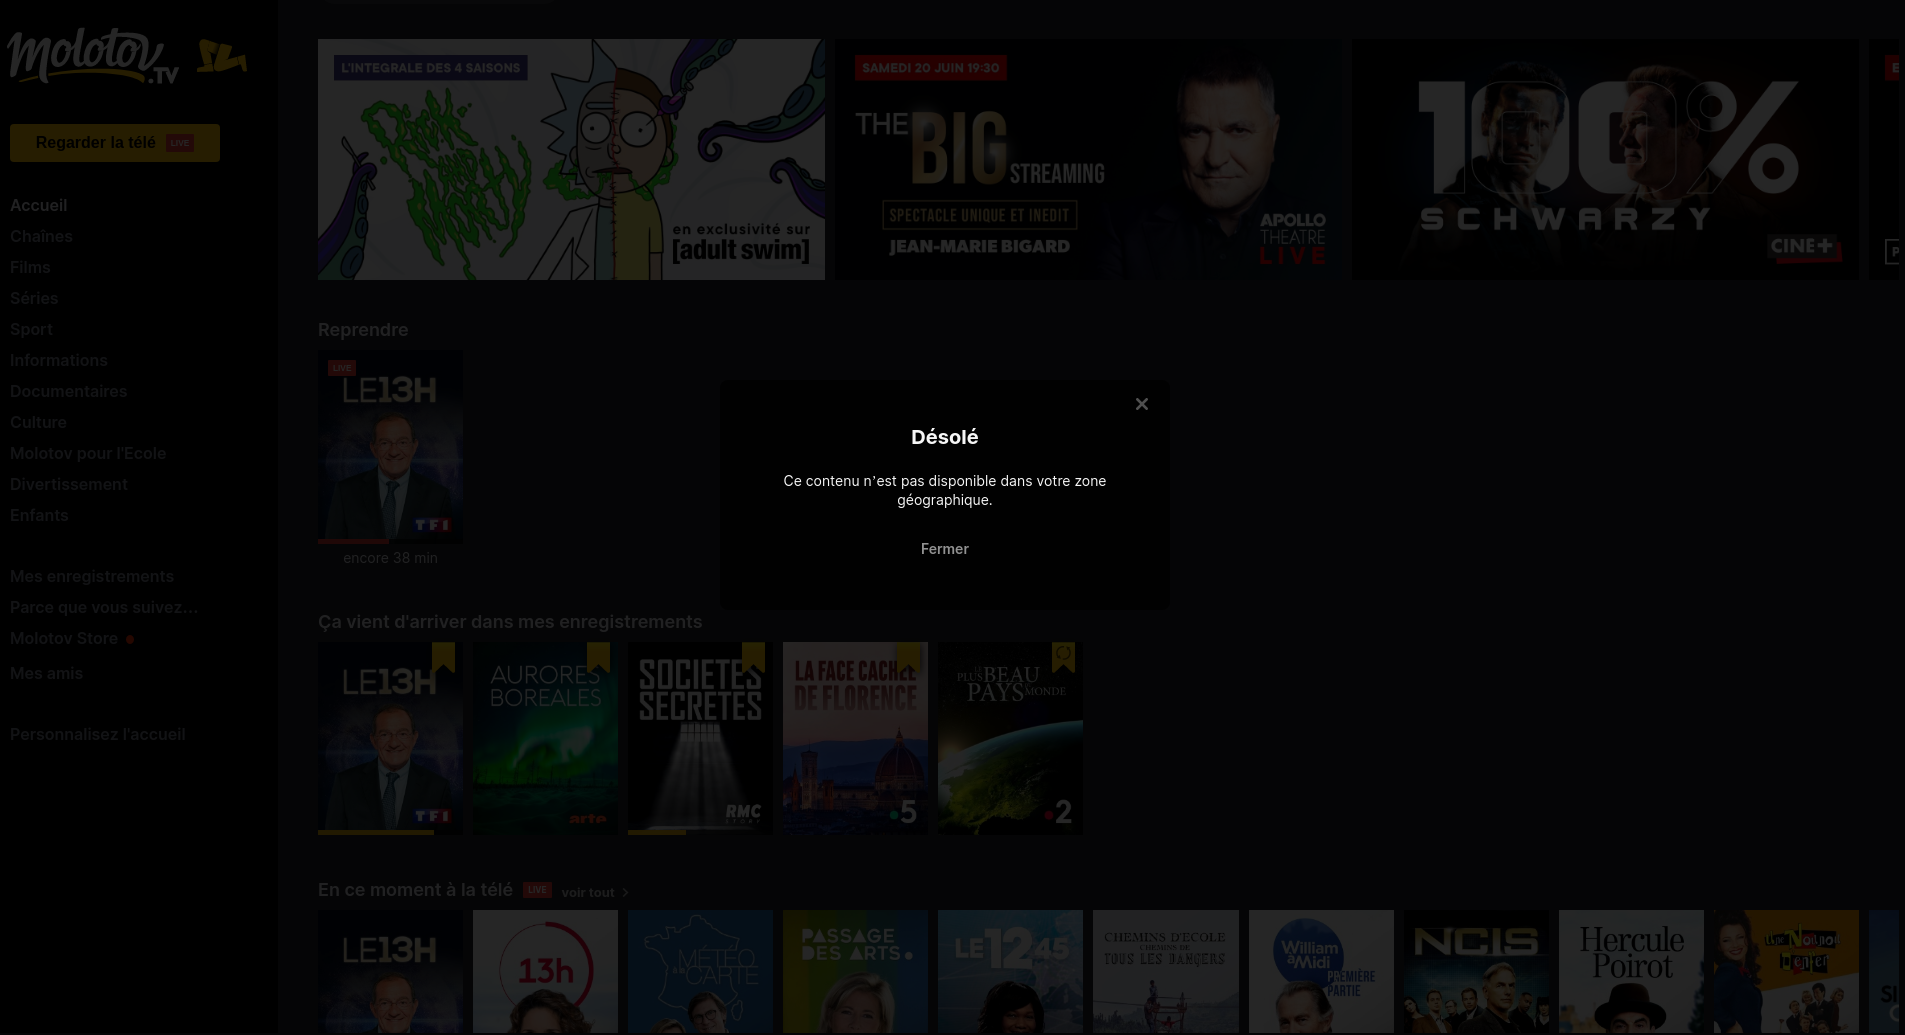Navigate to Sport in the sidebar
Image resolution: width=1905 pixels, height=1035 pixels.
32,329
